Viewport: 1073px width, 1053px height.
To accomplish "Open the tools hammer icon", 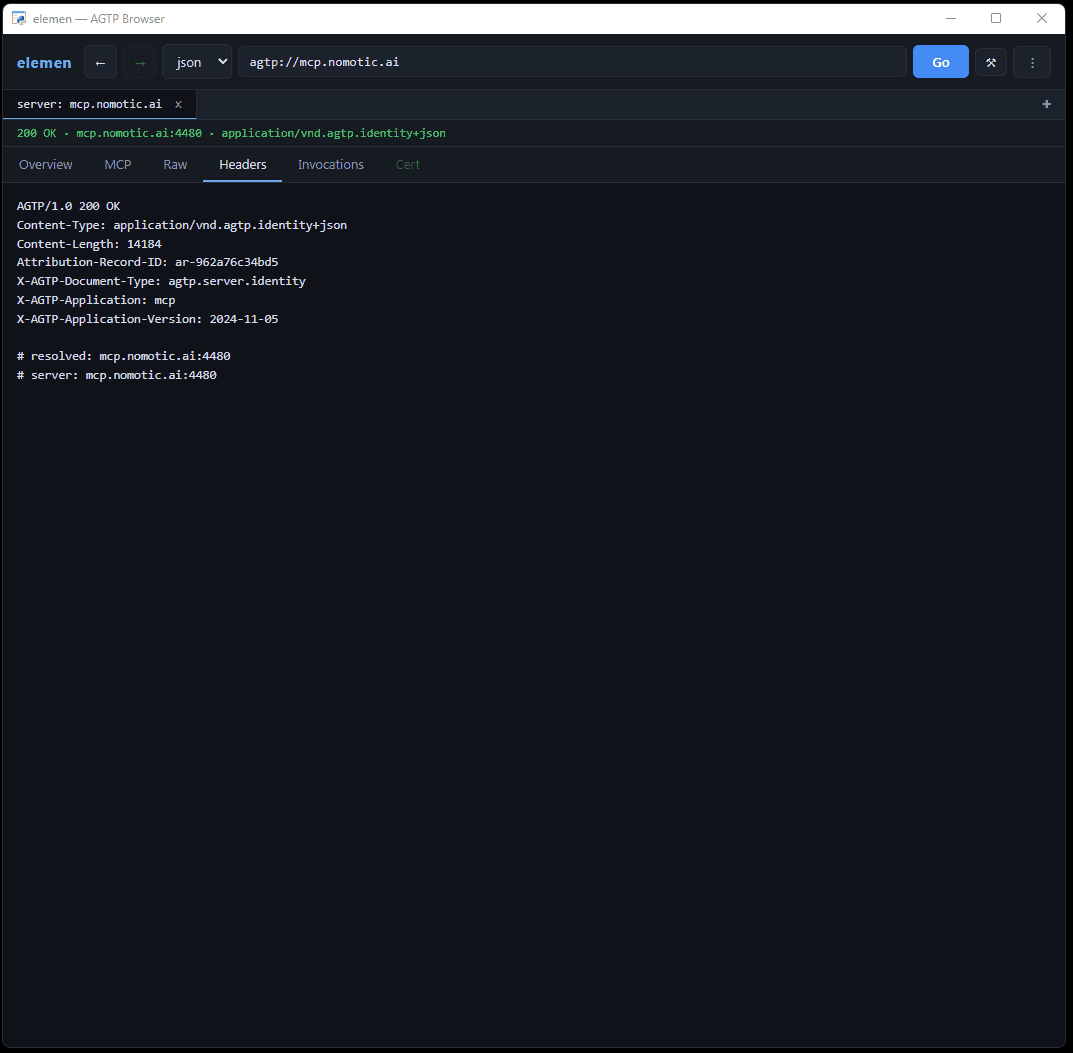I will [x=990, y=62].
